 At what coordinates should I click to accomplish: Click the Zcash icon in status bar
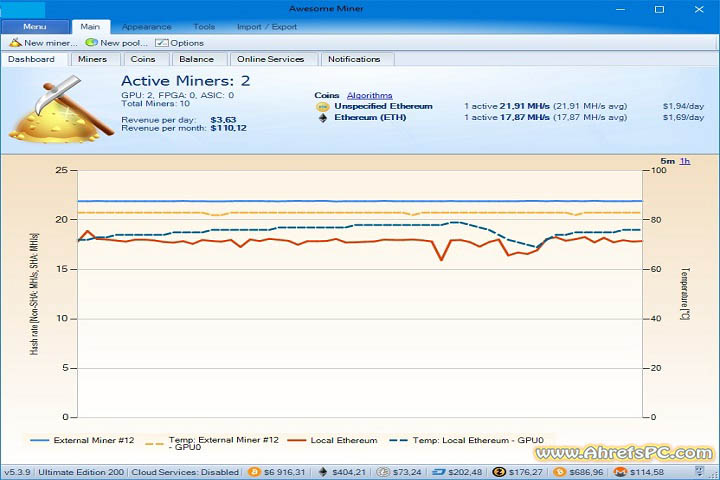coord(499,472)
